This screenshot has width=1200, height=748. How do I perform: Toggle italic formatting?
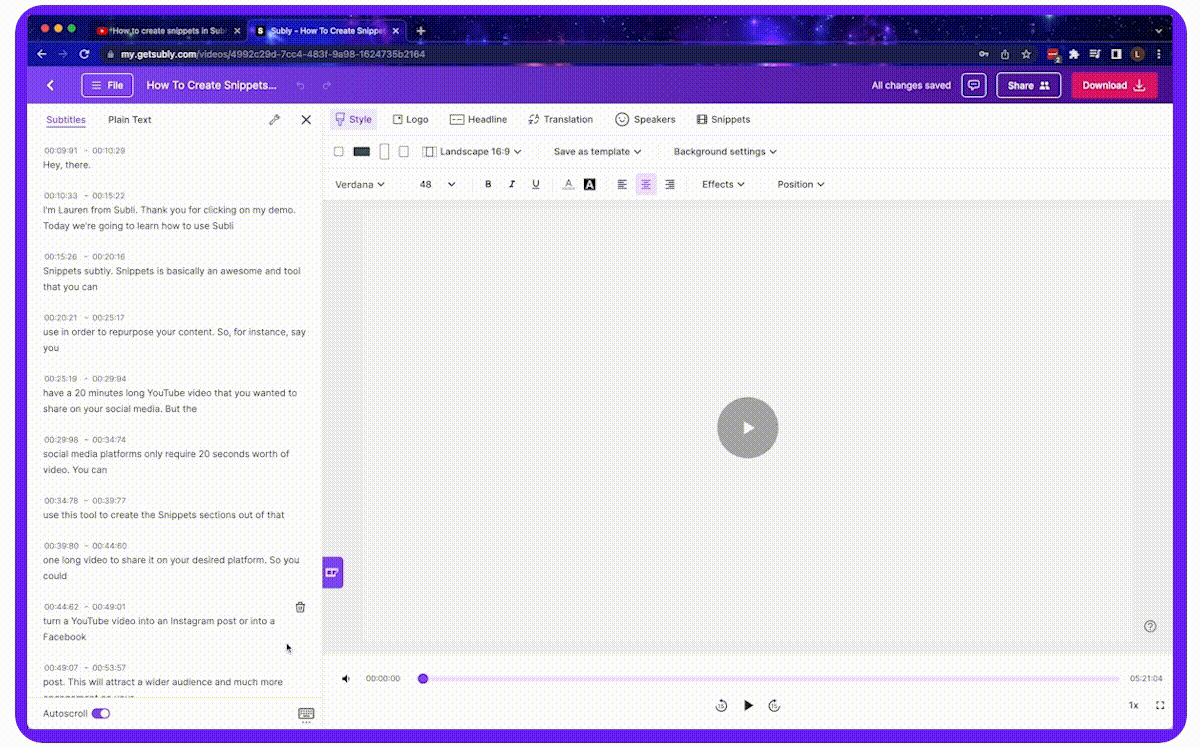(x=512, y=184)
